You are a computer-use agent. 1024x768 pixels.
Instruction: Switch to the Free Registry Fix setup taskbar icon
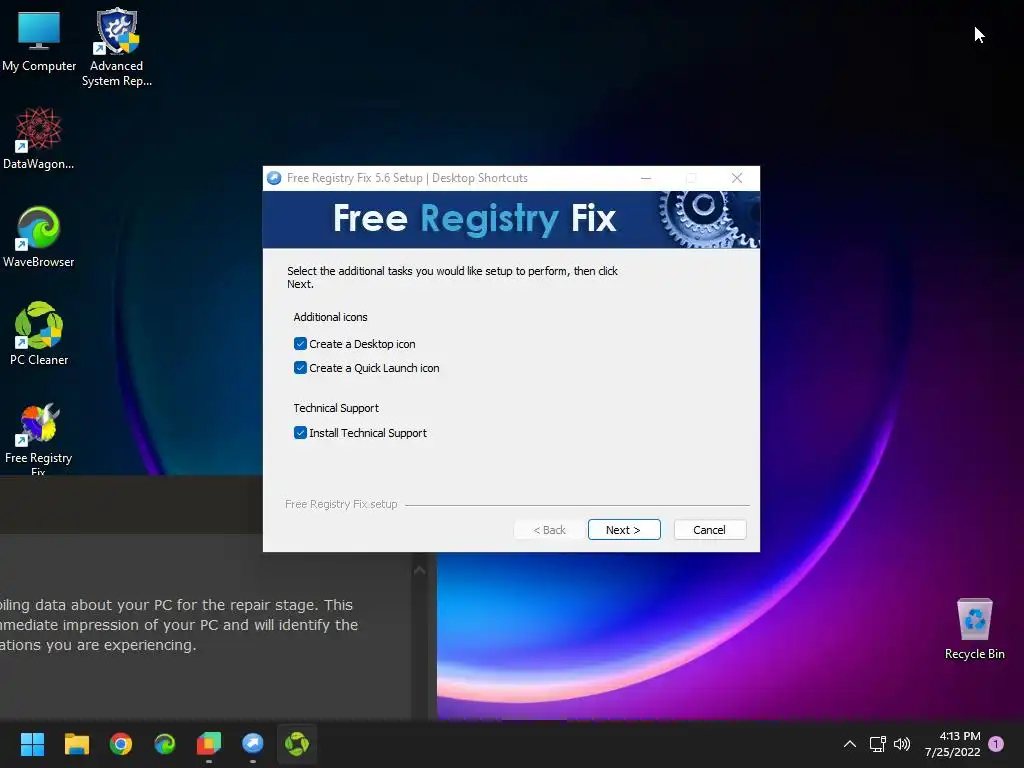[253, 744]
